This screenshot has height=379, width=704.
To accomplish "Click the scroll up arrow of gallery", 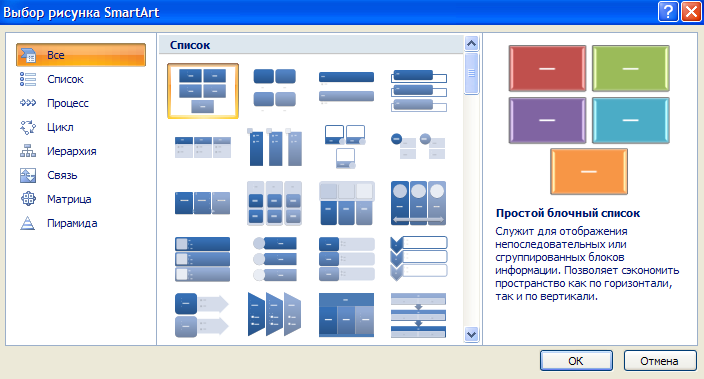I will click(471, 44).
